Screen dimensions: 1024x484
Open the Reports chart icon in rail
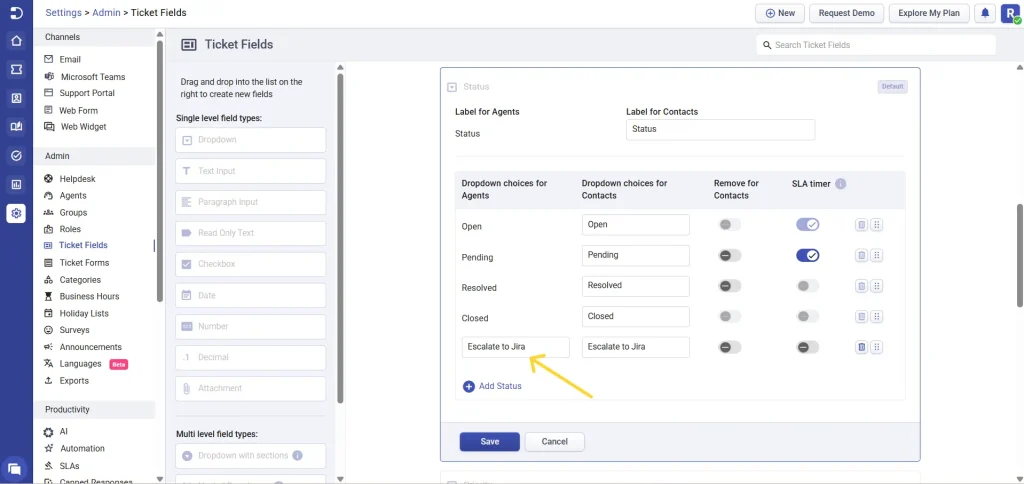16,184
